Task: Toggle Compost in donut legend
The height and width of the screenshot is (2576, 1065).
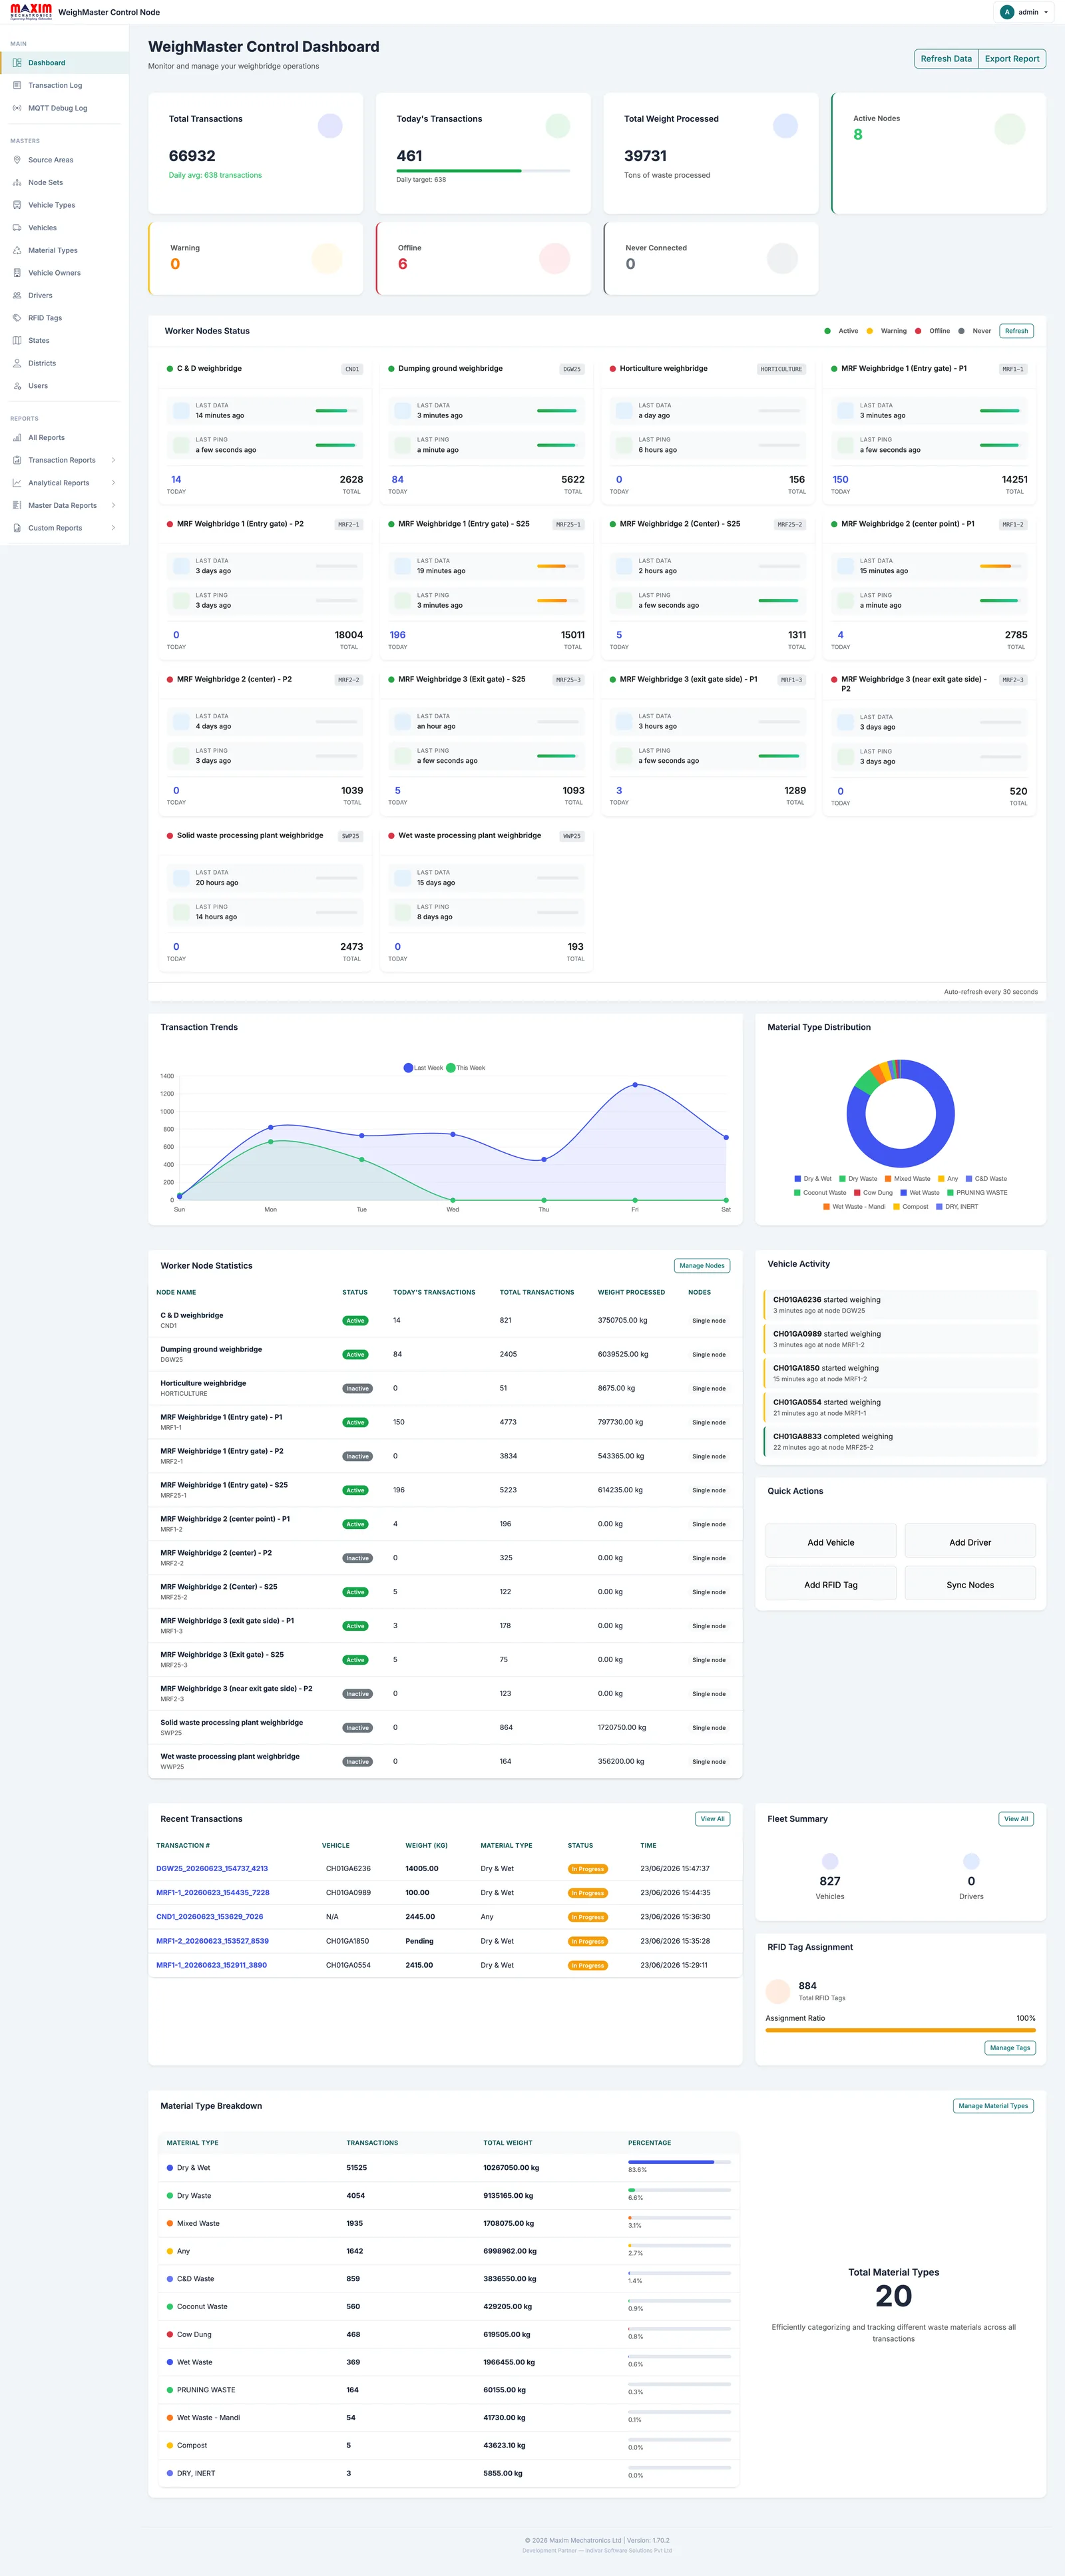Action: pyautogui.click(x=910, y=1207)
